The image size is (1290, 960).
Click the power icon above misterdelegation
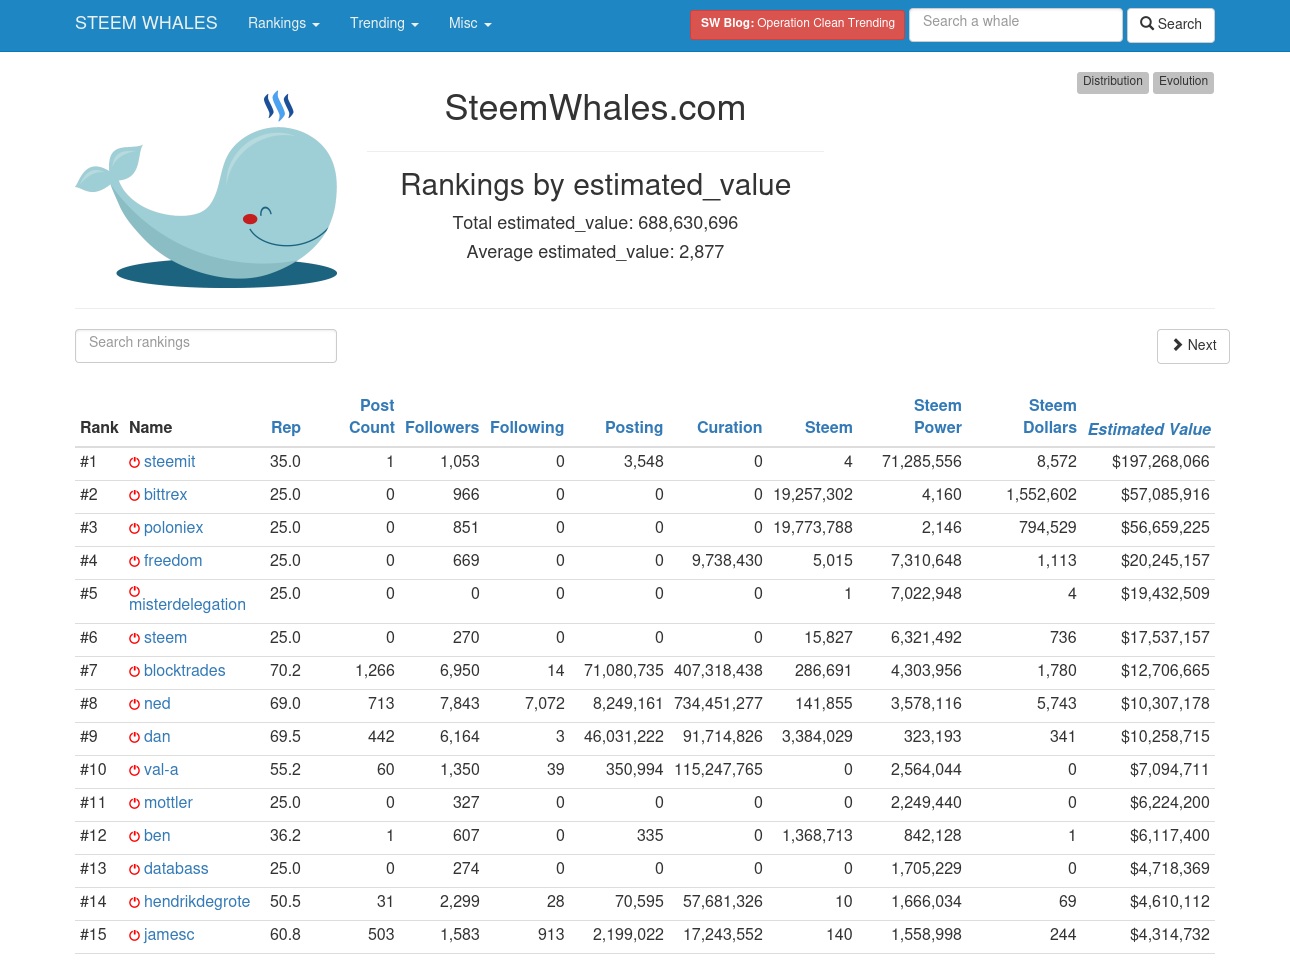click(134, 591)
